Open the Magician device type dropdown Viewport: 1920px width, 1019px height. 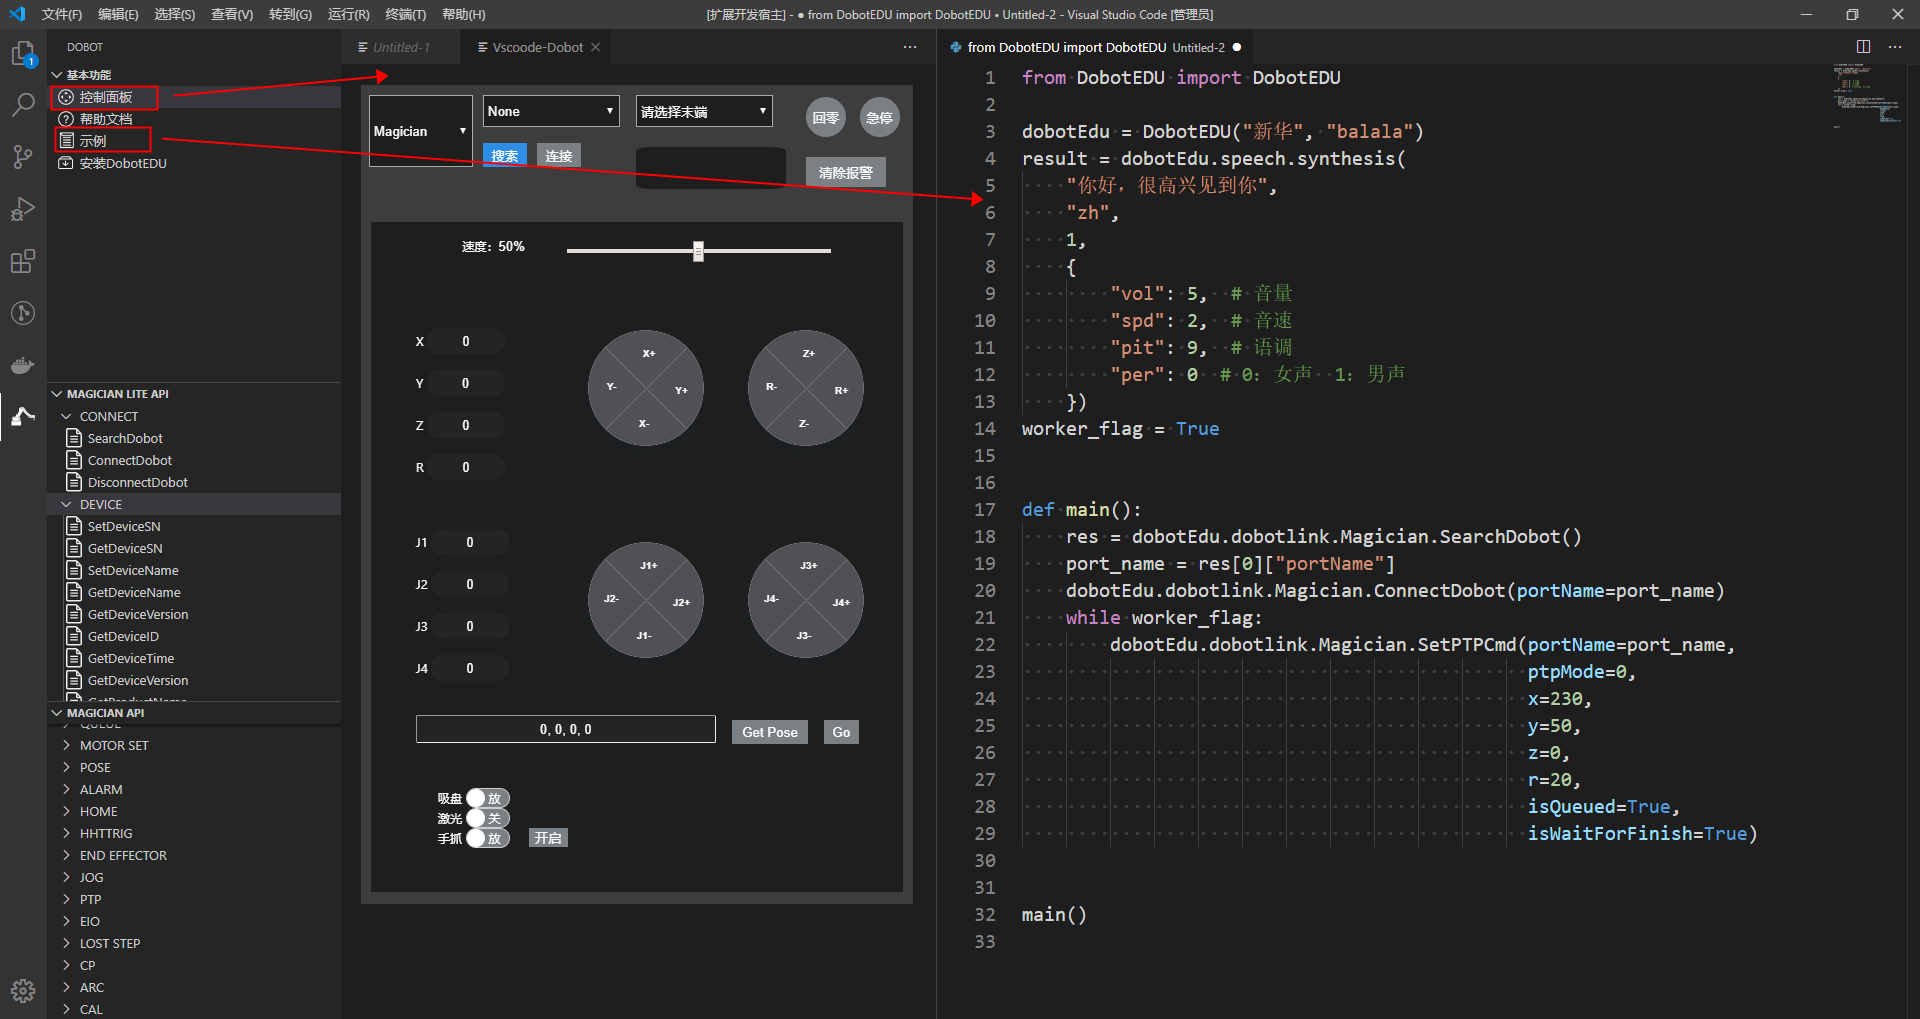click(420, 131)
